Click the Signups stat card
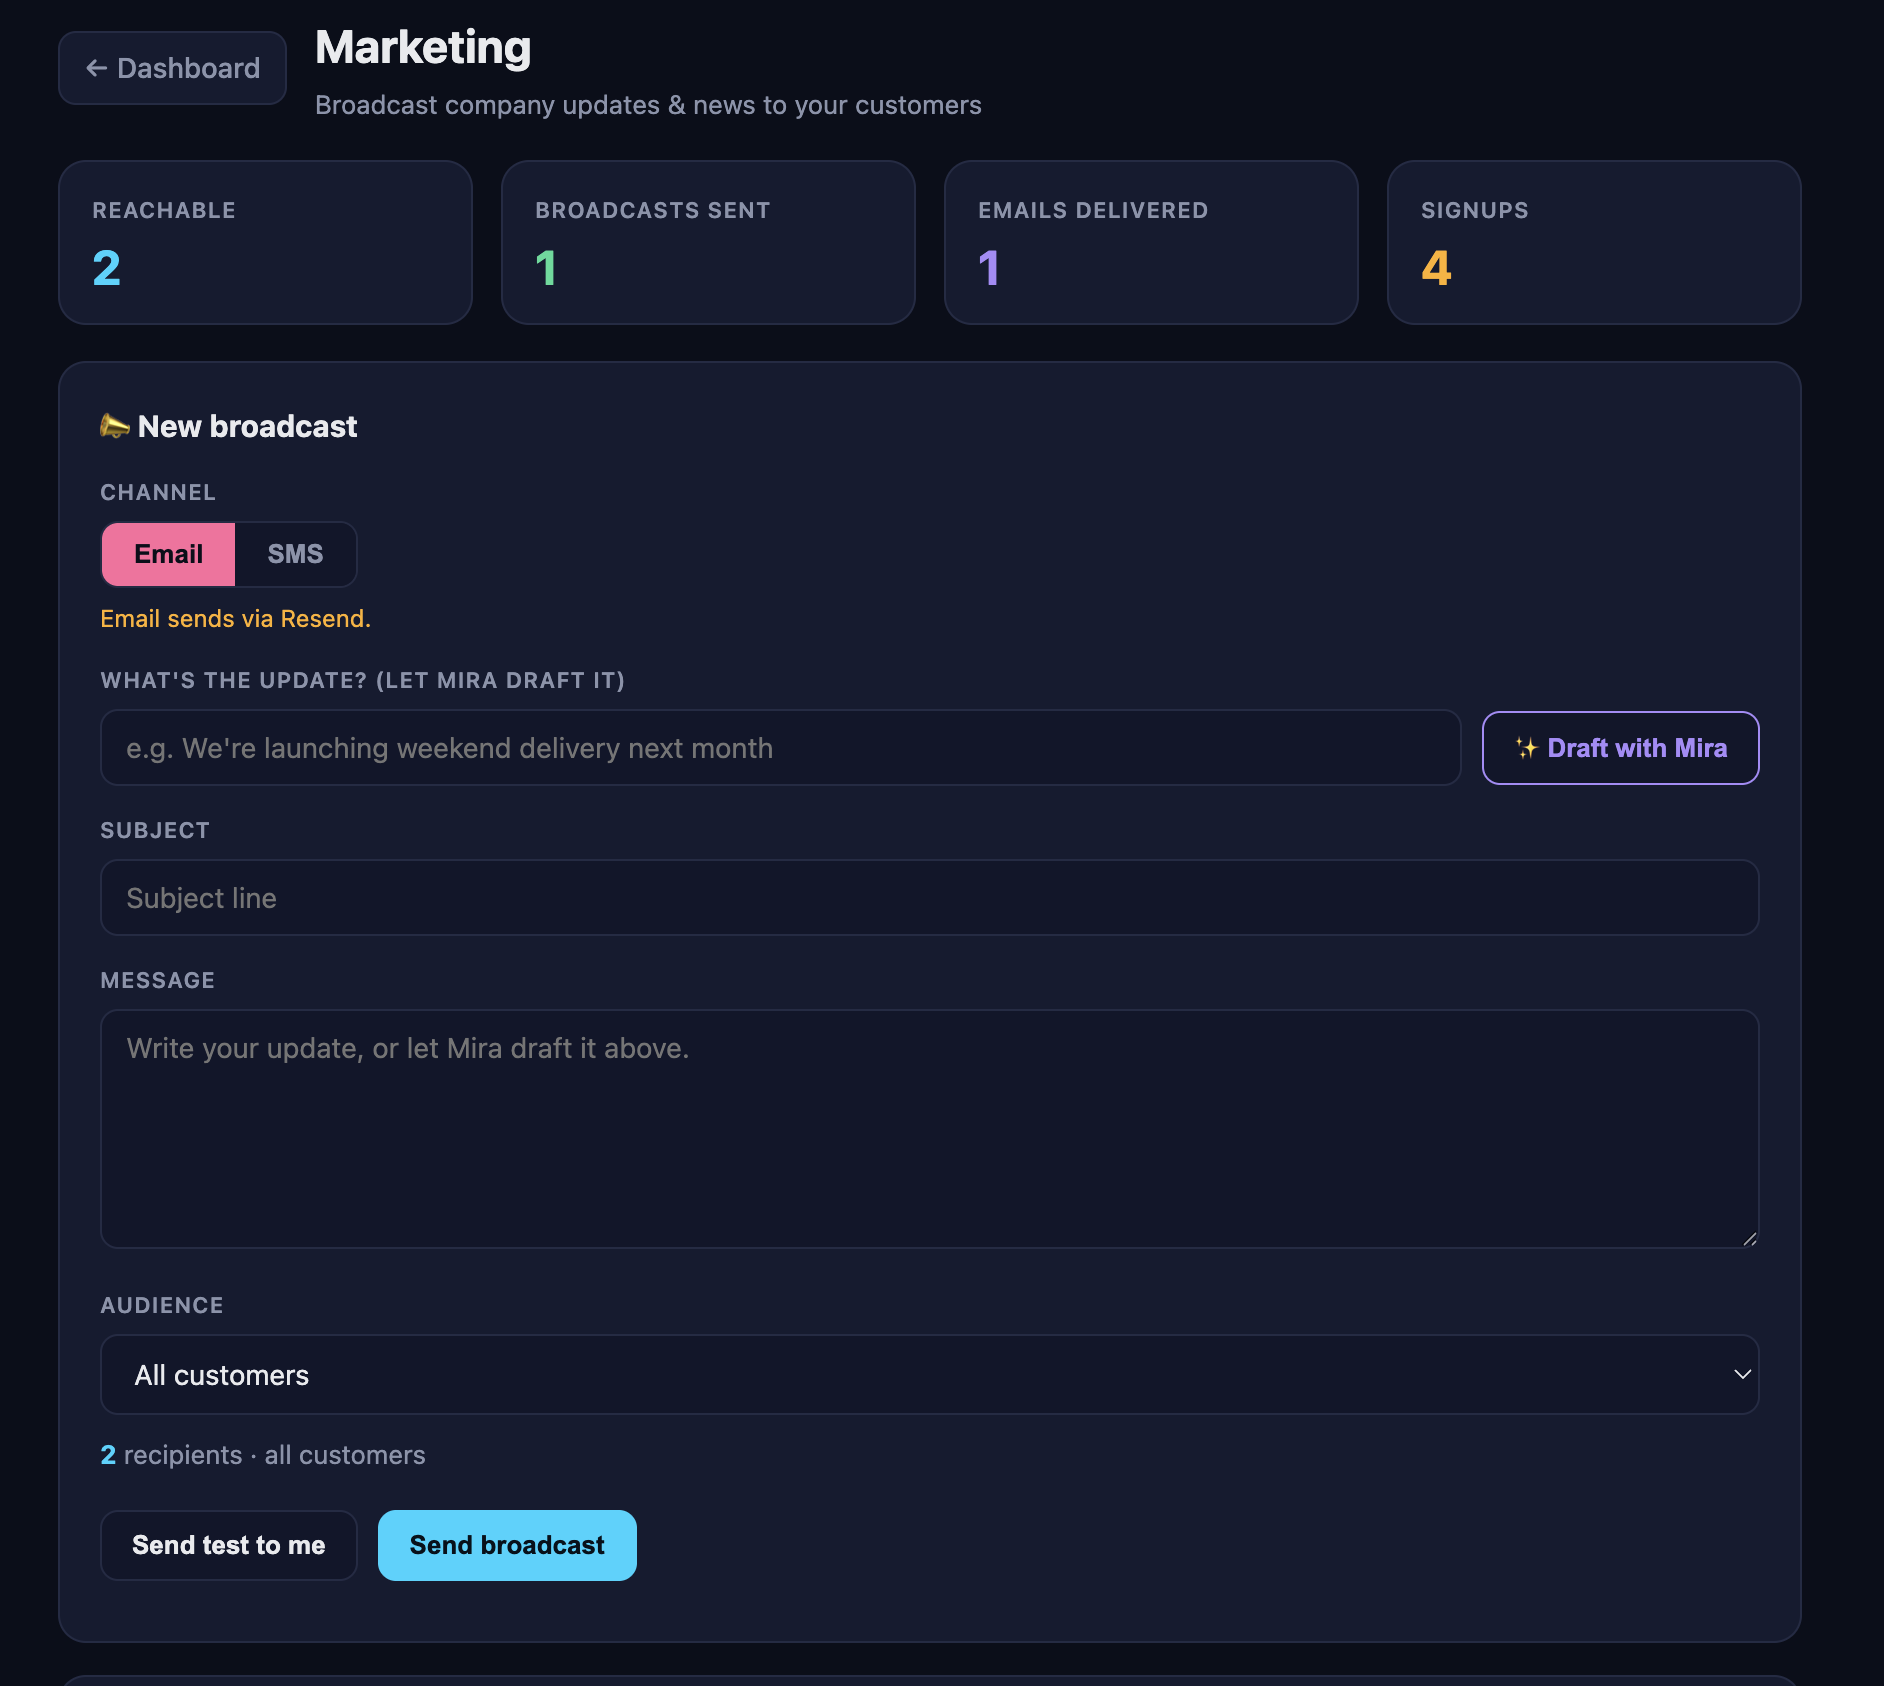The width and height of the screenshot is (1884, 1686). click(x=1594, y=242)
